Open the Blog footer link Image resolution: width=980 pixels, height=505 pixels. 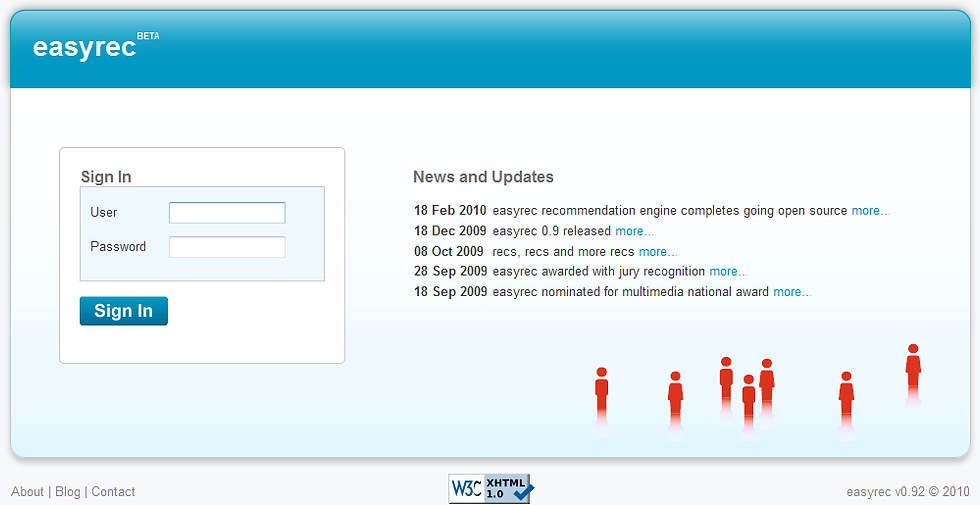68,491
